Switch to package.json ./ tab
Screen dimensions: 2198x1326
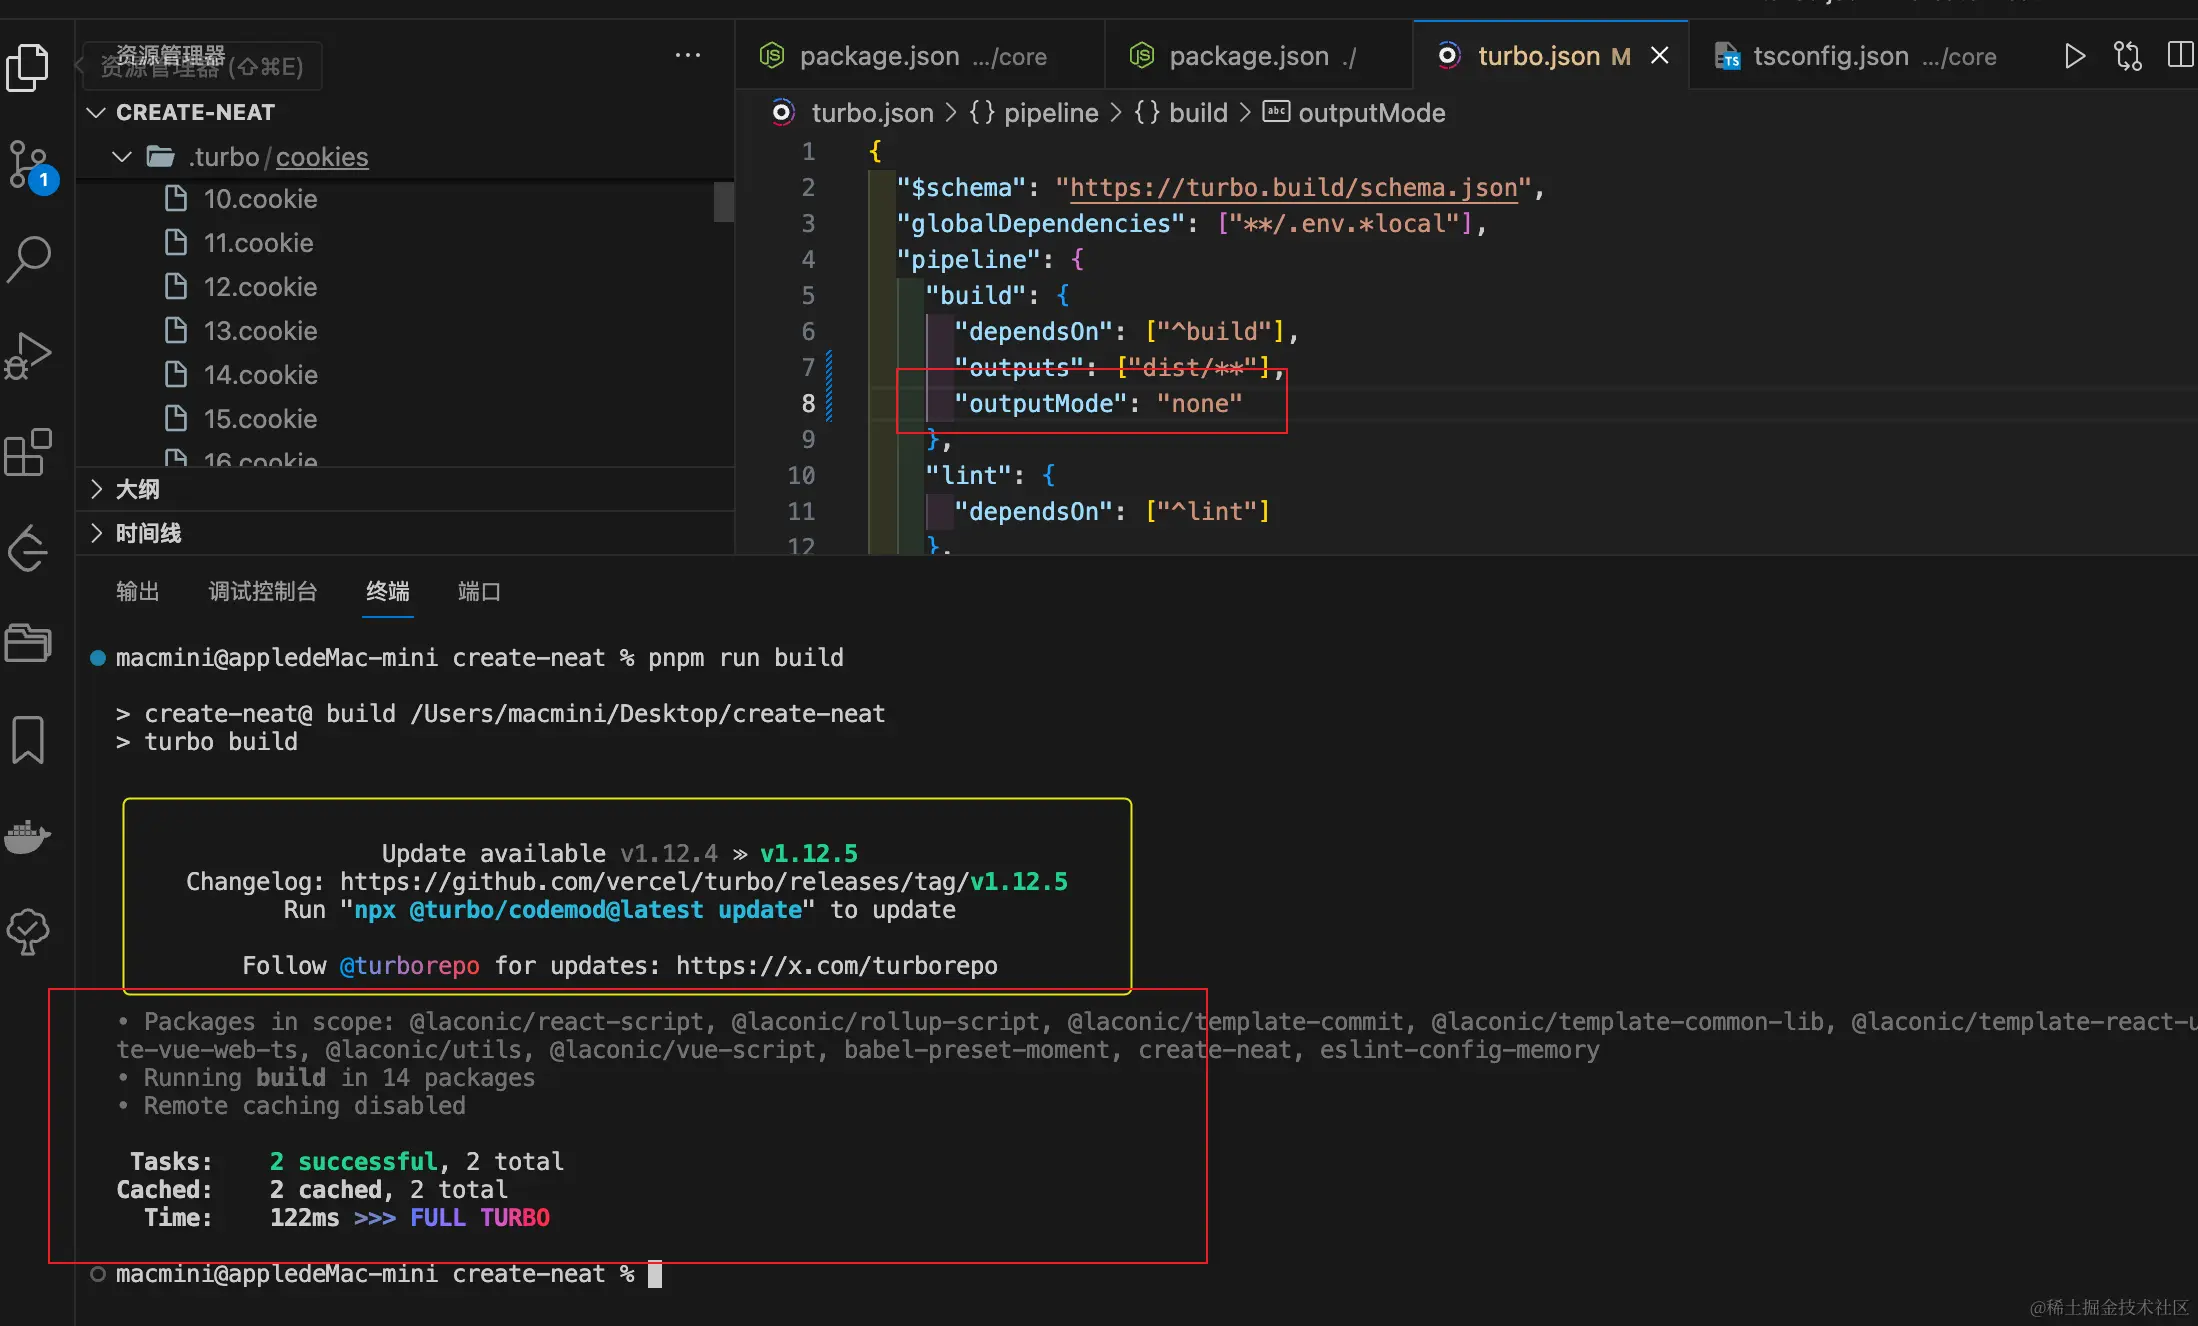coord(1258,56)
